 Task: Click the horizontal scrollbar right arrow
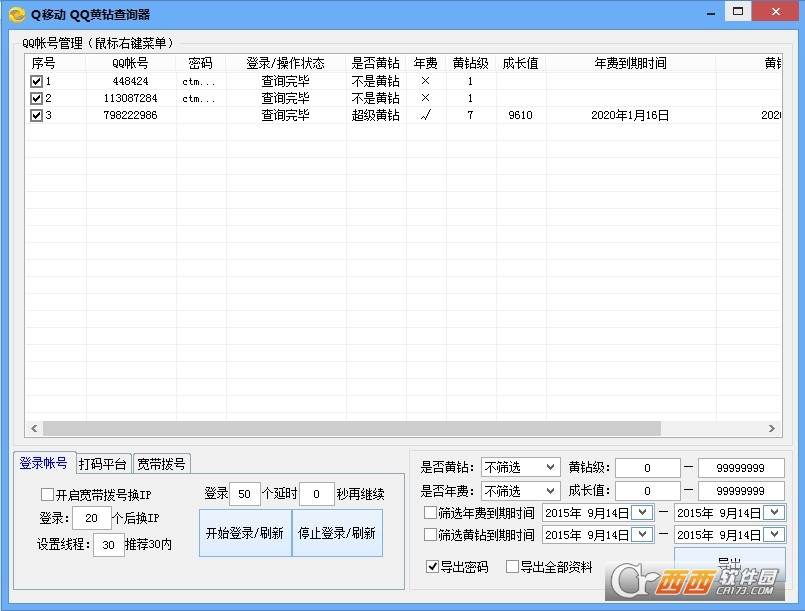(772, 428)
